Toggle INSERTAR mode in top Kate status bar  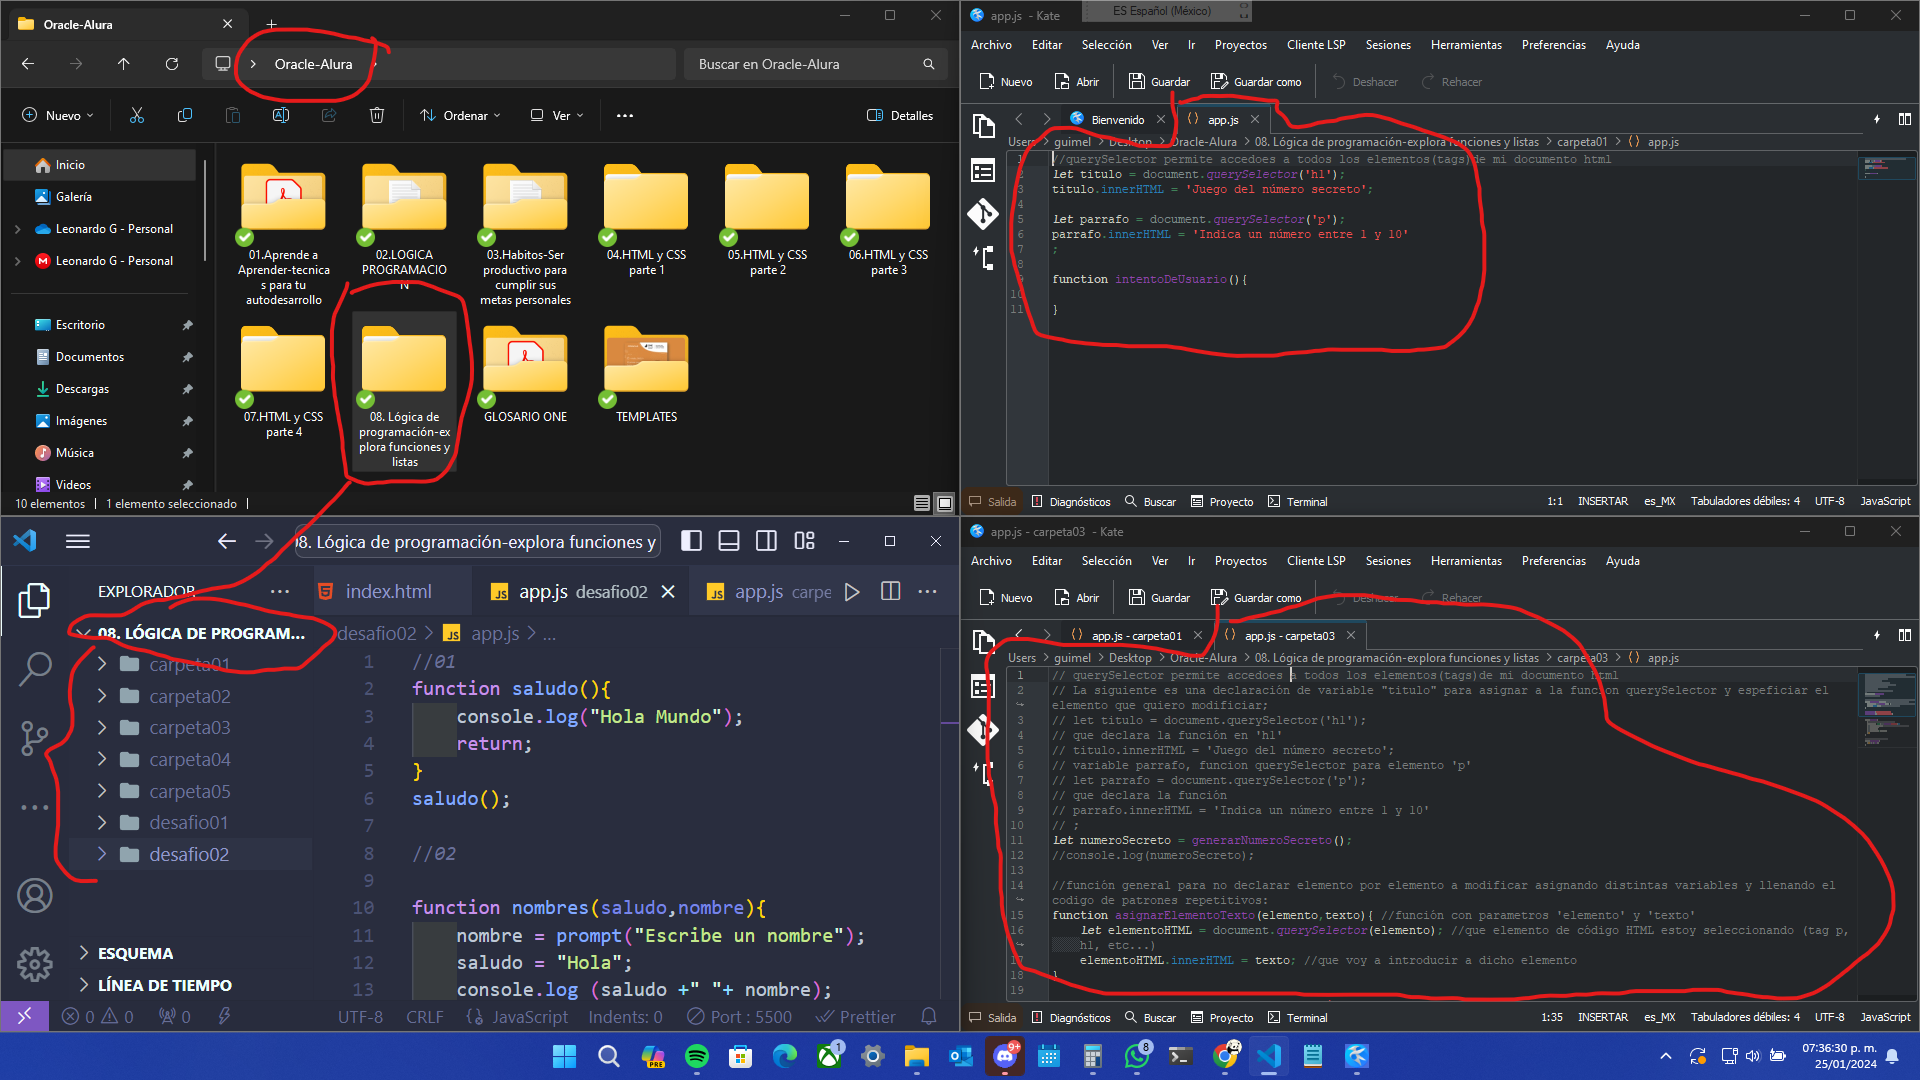[x=1603, y=501]
